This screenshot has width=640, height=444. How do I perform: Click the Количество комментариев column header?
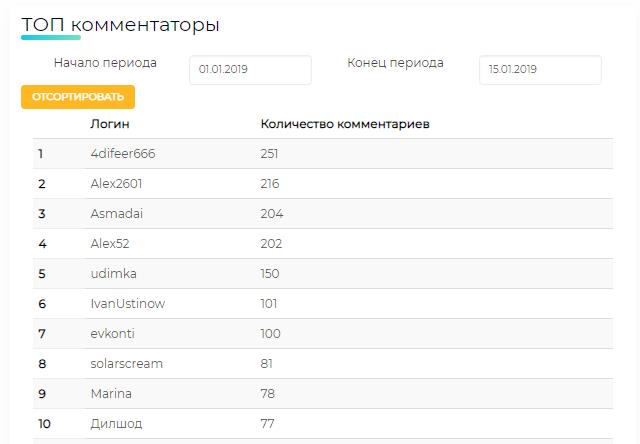345,124
